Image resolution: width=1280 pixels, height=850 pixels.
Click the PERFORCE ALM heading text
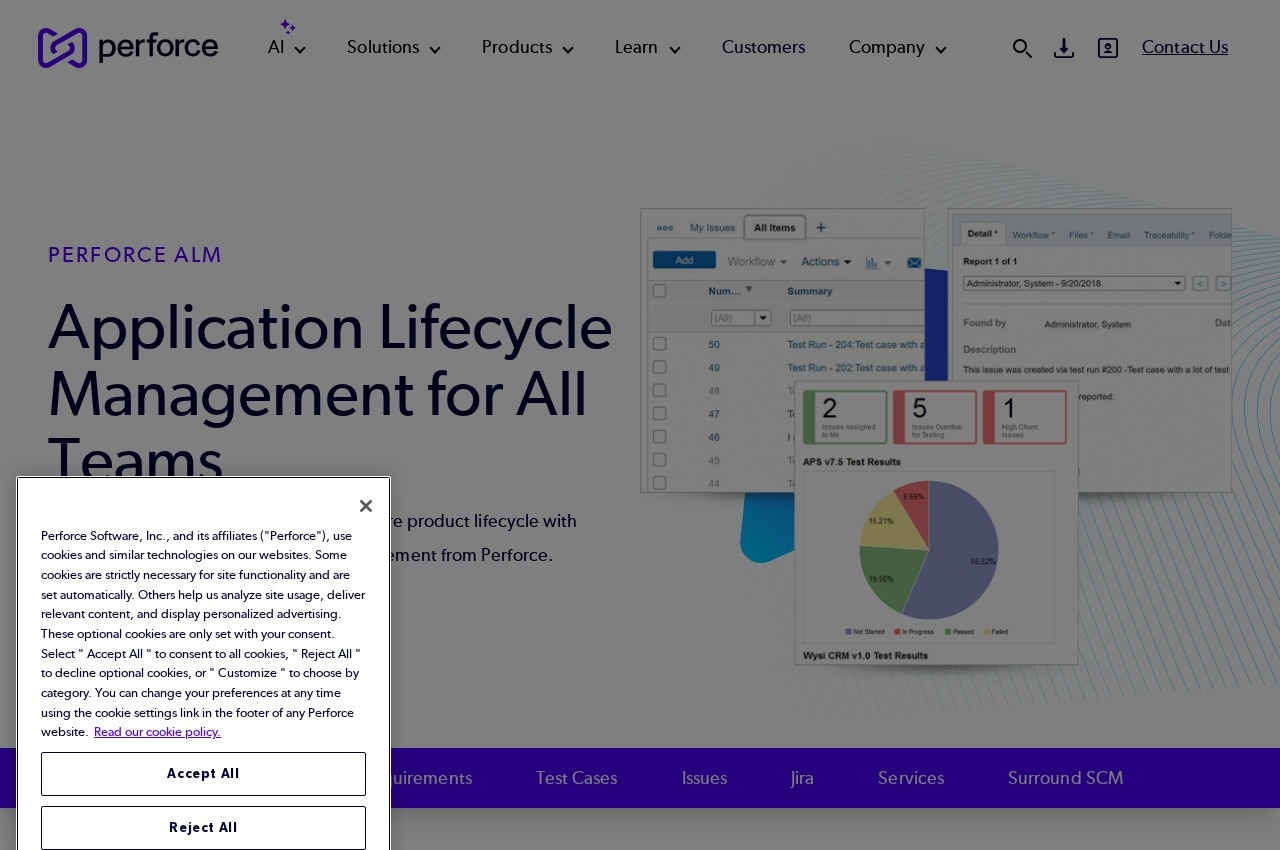click(x=135, y=256)
